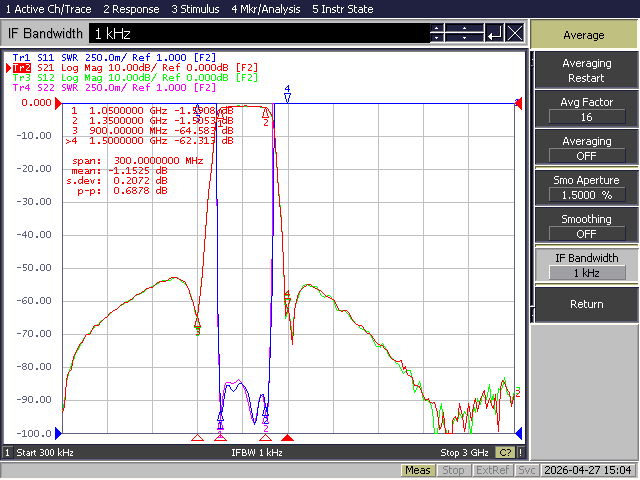
Task: Click marker 4 triangle at top of graph
Action: pos(287,97)
